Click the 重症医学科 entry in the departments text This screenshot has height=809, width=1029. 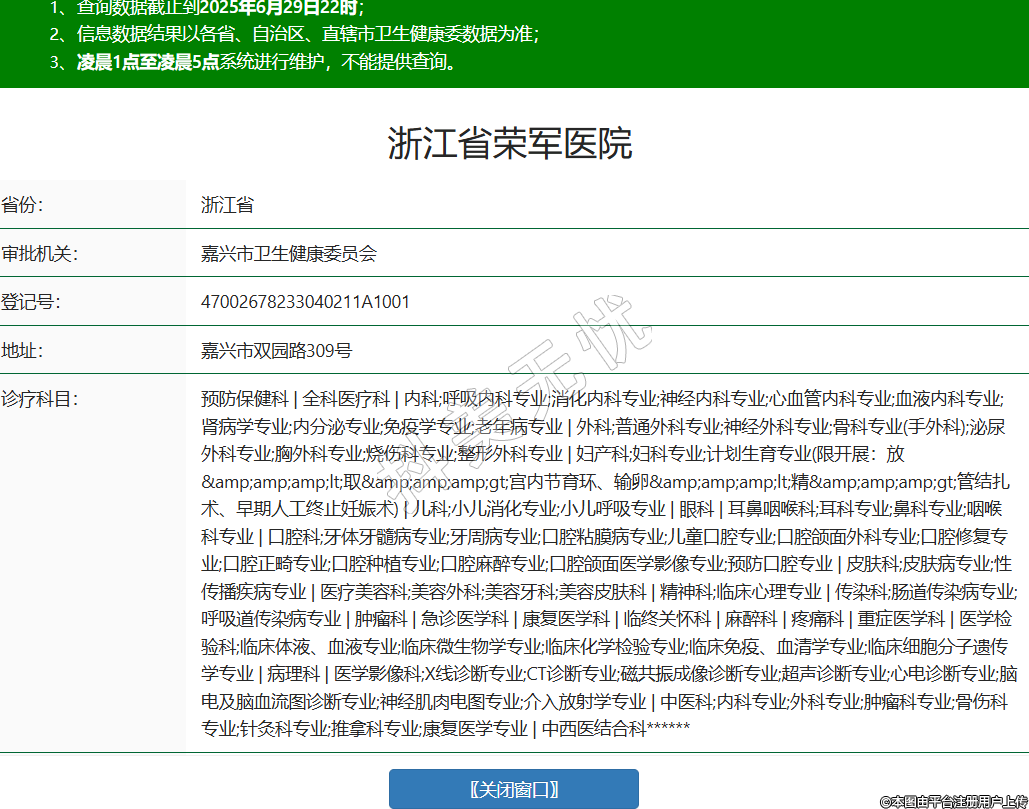(x=901, y=618)
